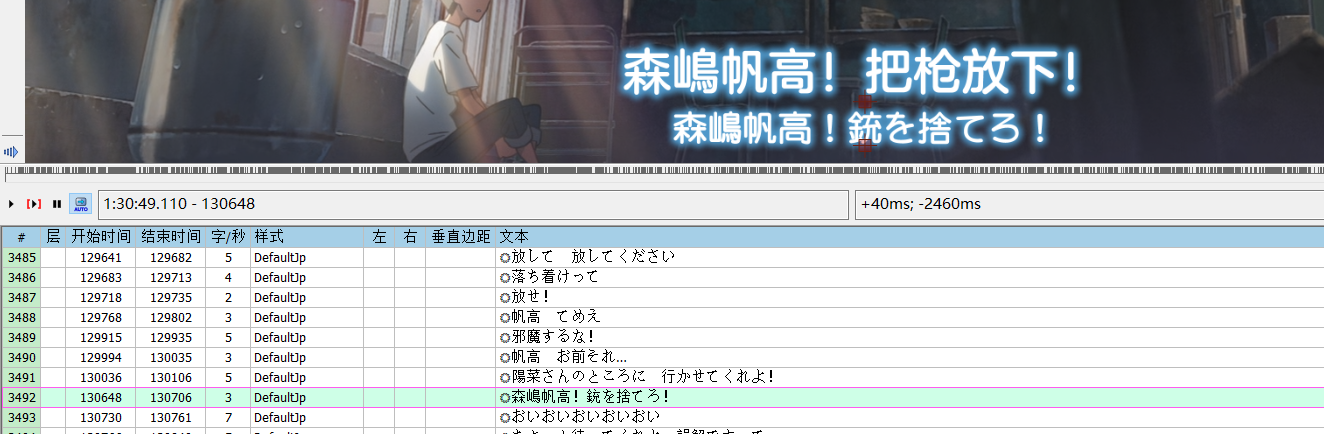Screen dimensions: 1324x434
Task: Click the line text 帆高 お前それ…
Action: click(x=569, y=357)
